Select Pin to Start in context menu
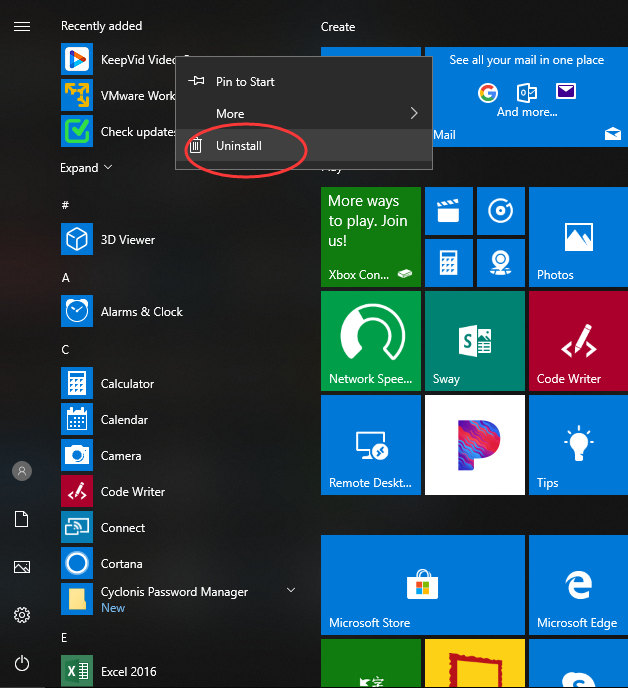 click(304, 82)
